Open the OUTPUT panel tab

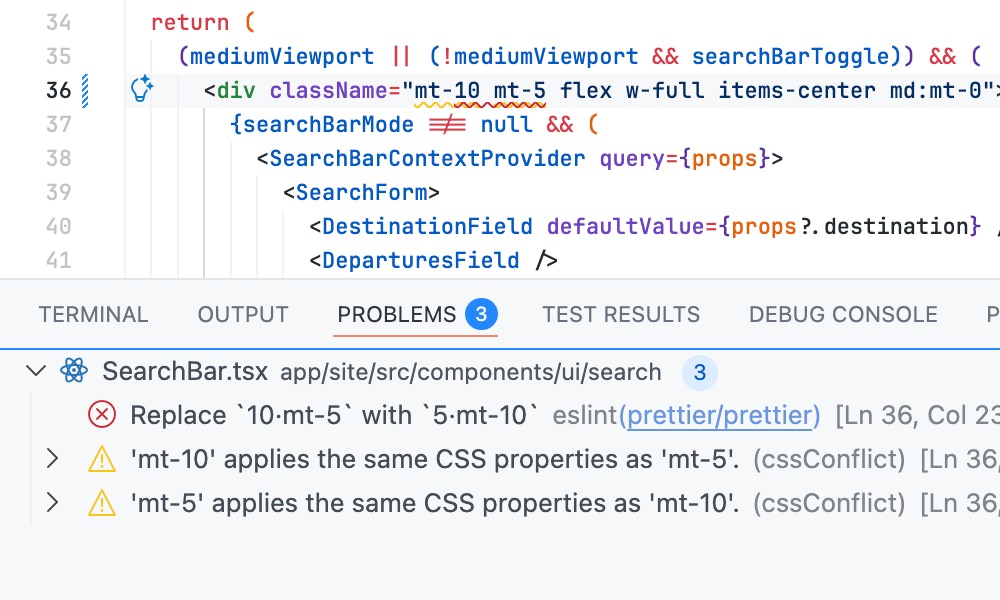pos(242,314)
